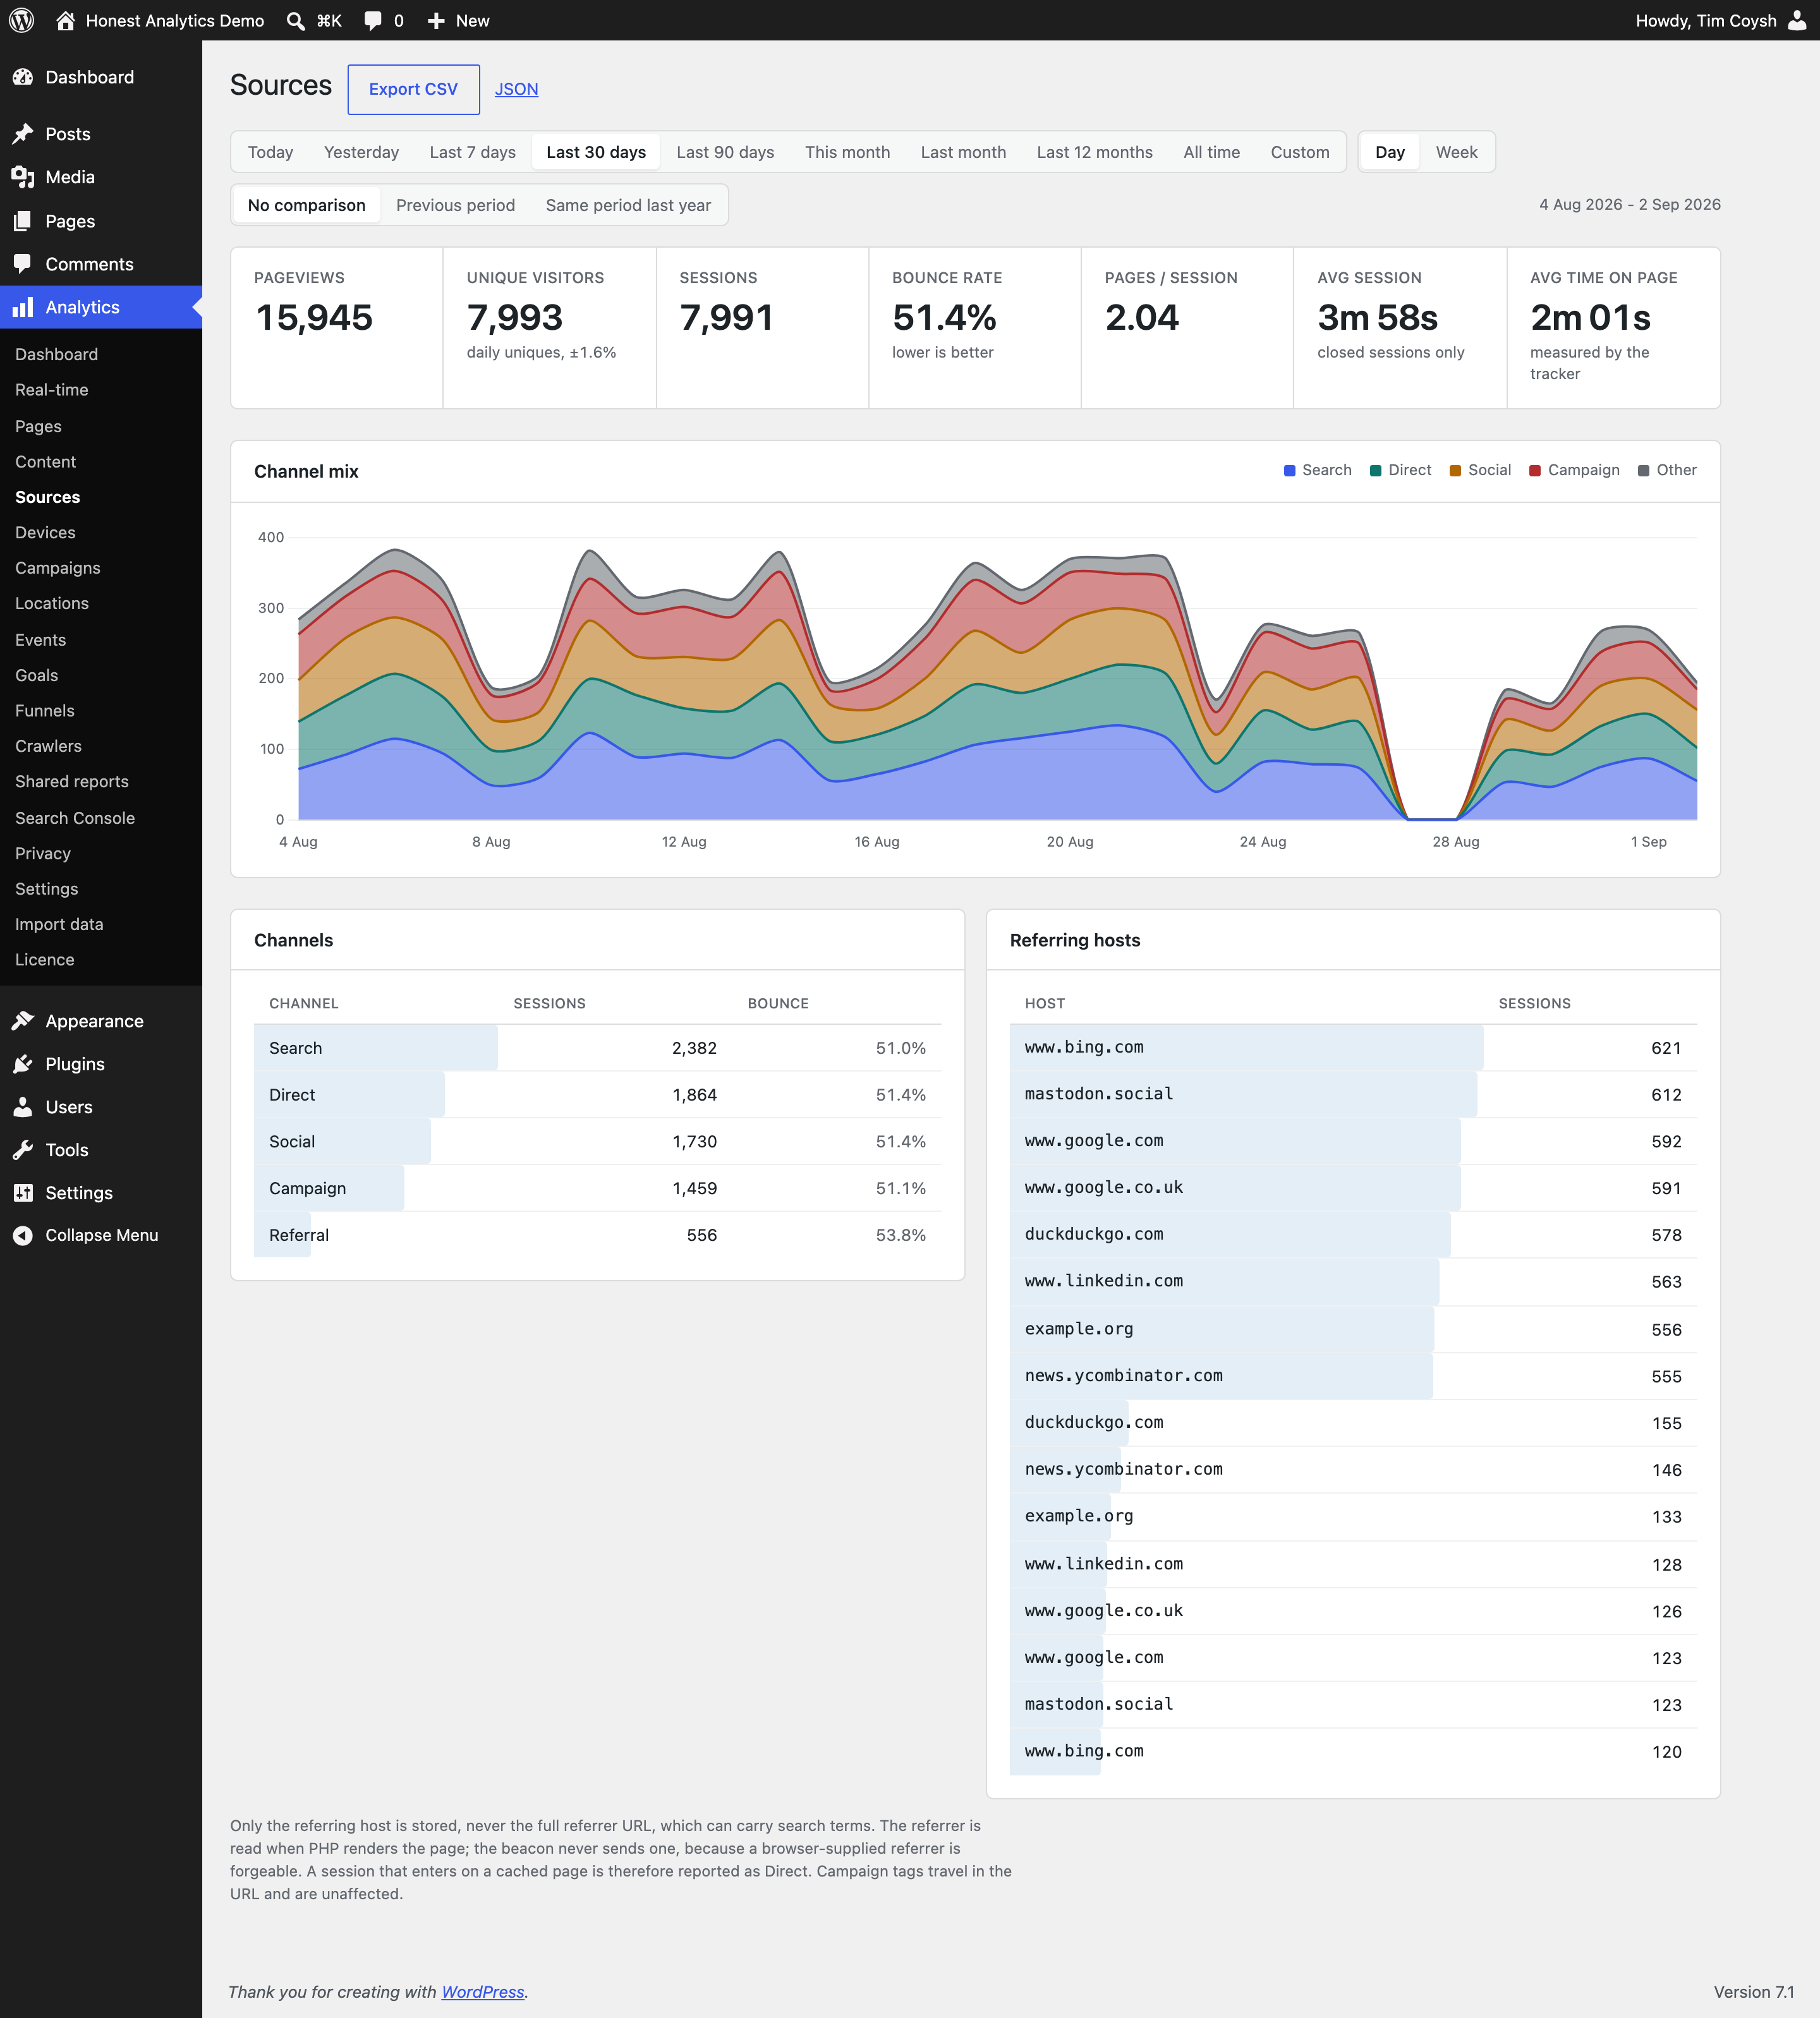1820x2018 pixels.
Task: Click the Analytics bar chart icon
Action: pyautogui.click(x=23, y=307)
